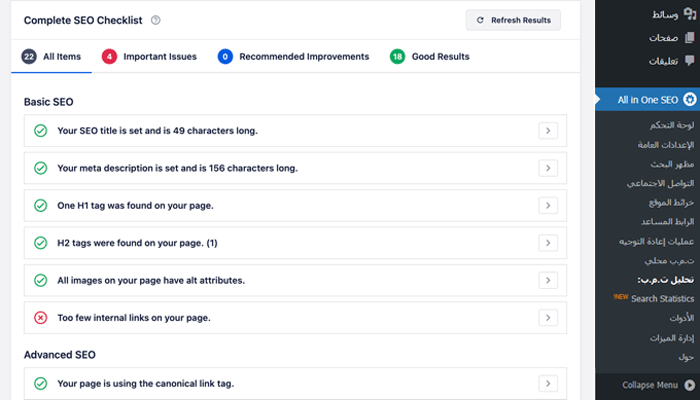Screen dimensions: 700x400
Task: Switch to the Important Issues tab
Action: coord(150,57)
